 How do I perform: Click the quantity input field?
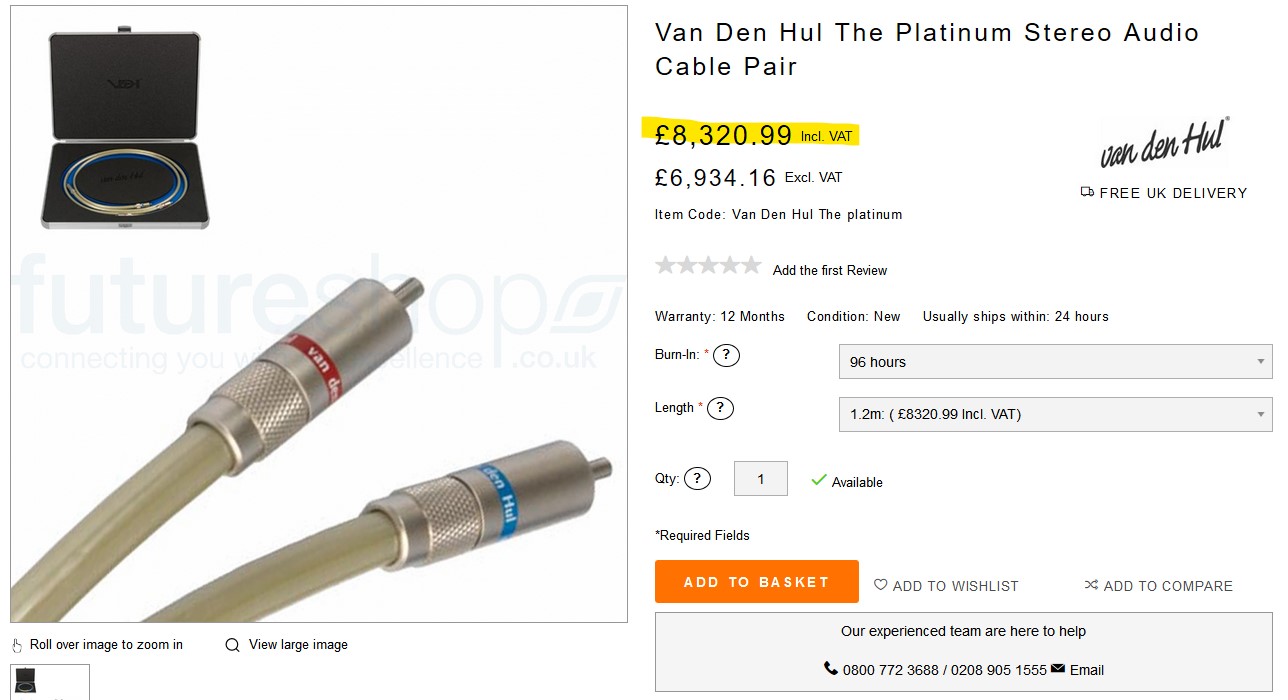click(x=761, y=479)
